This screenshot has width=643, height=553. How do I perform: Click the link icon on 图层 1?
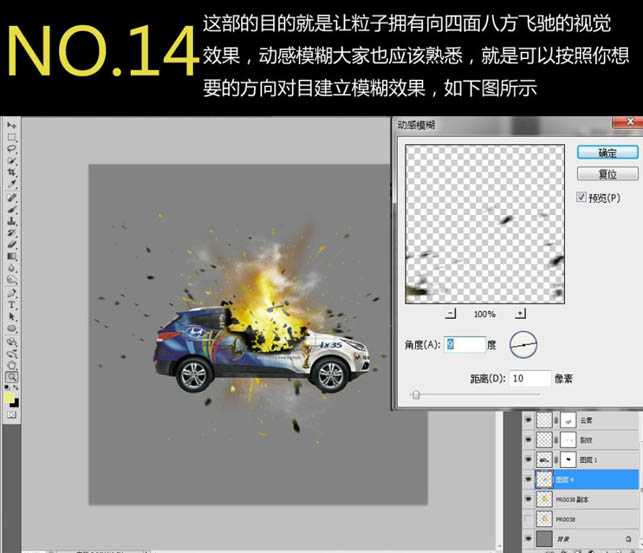click(x=556, y=460)
